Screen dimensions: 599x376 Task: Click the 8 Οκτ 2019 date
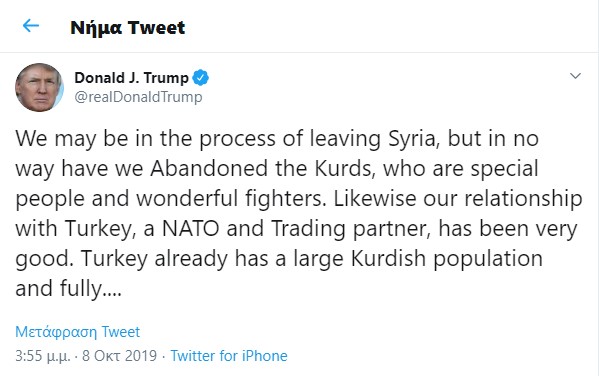click(120, 356)
